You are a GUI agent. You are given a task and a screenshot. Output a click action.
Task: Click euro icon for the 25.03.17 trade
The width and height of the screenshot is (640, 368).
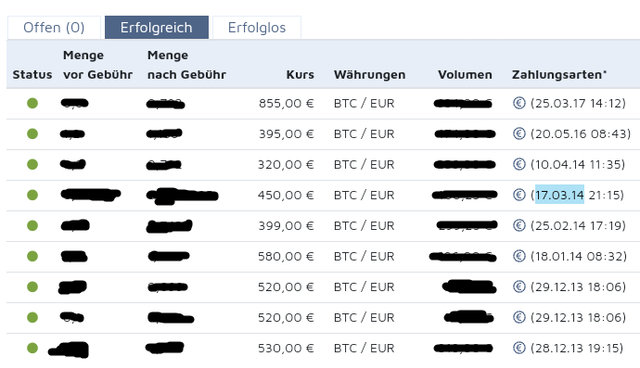coord(519,103)
